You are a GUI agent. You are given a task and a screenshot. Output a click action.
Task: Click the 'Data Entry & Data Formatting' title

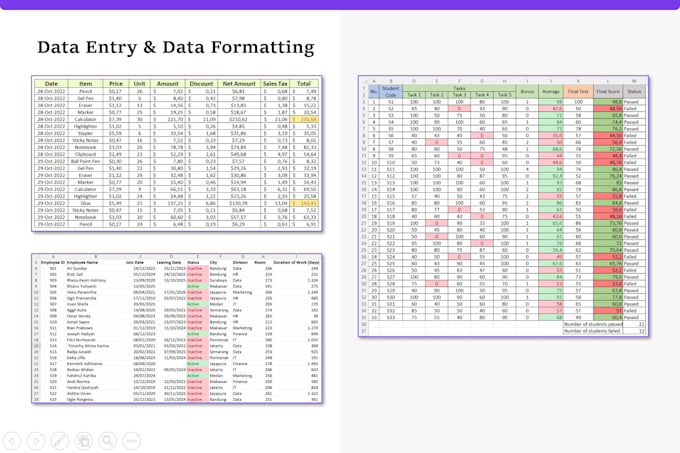tap(176, 47)
